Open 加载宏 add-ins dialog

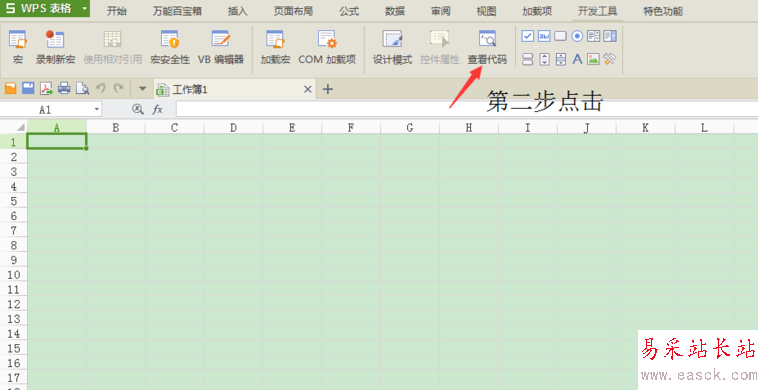pos(275,47)
